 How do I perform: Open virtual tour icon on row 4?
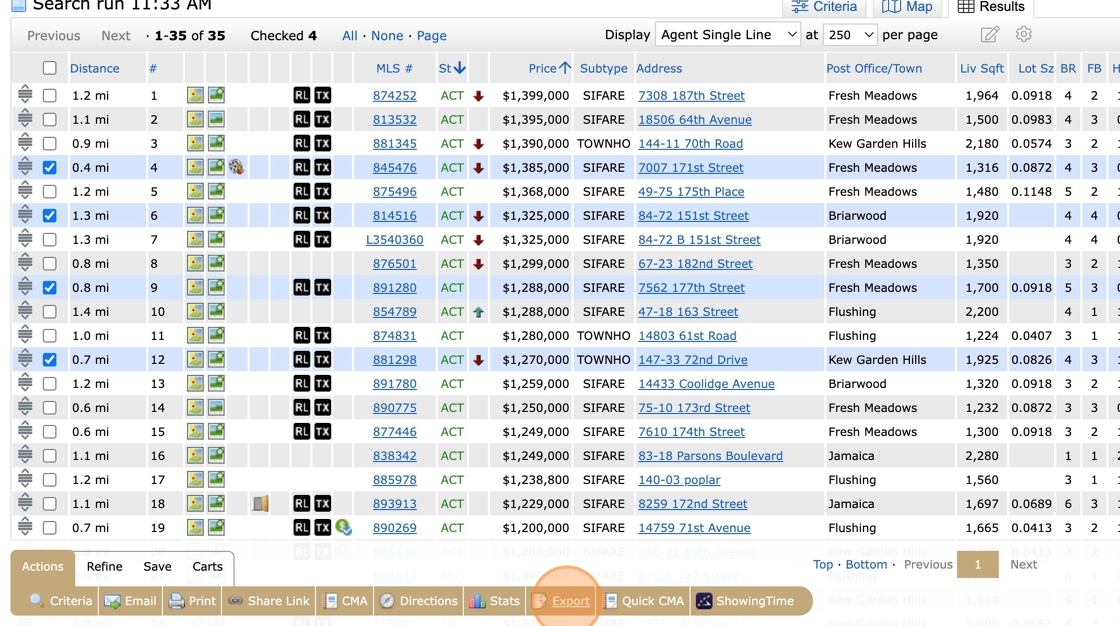coord(237,168)
